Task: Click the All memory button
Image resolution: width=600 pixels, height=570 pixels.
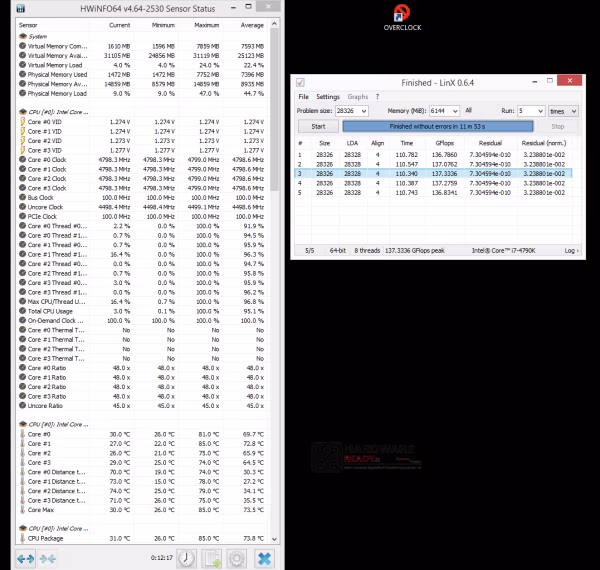Action: 468,111
